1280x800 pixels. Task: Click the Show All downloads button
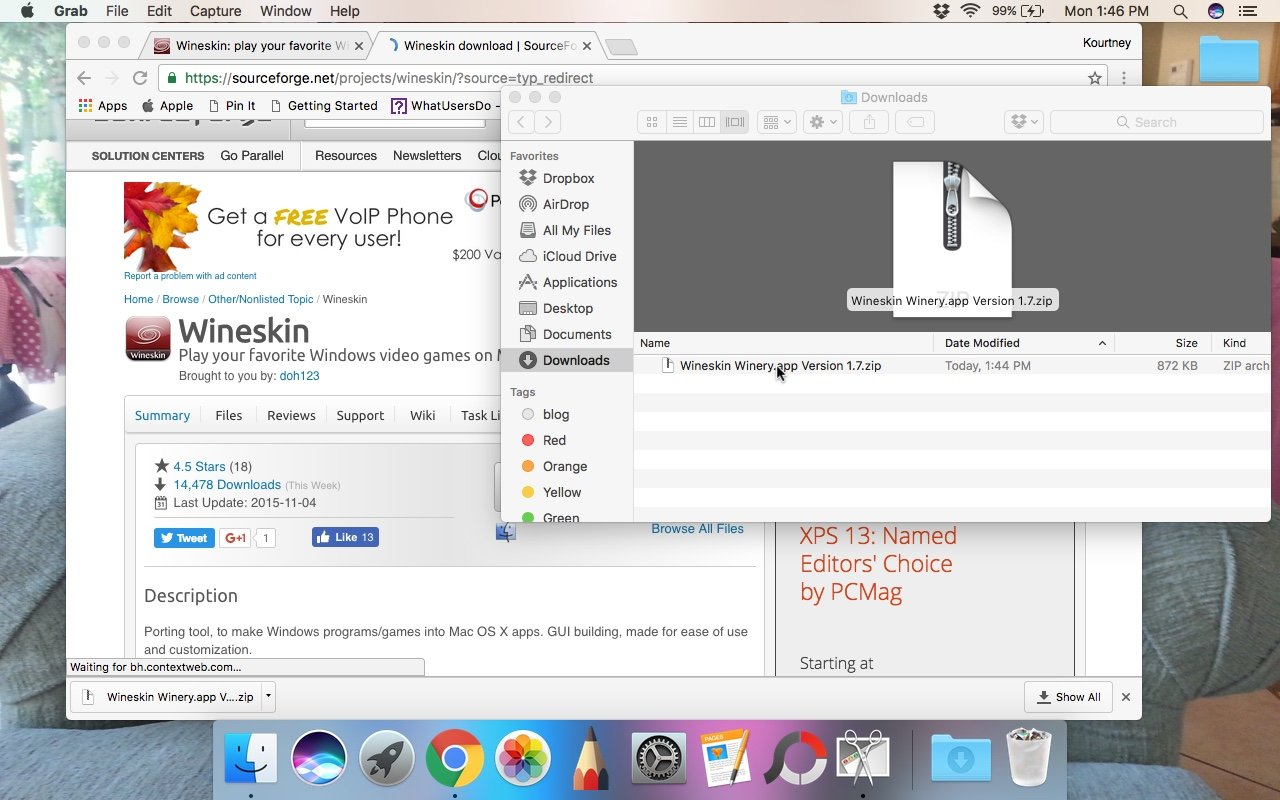click(x=1069, y=697)
